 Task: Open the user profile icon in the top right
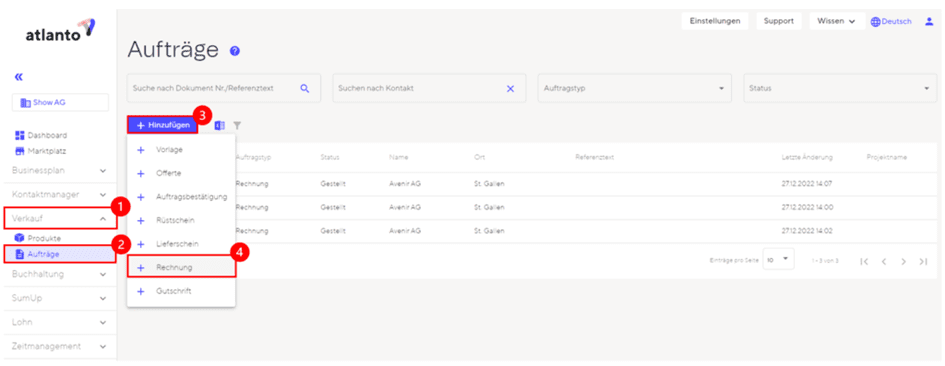click(929, 21)
